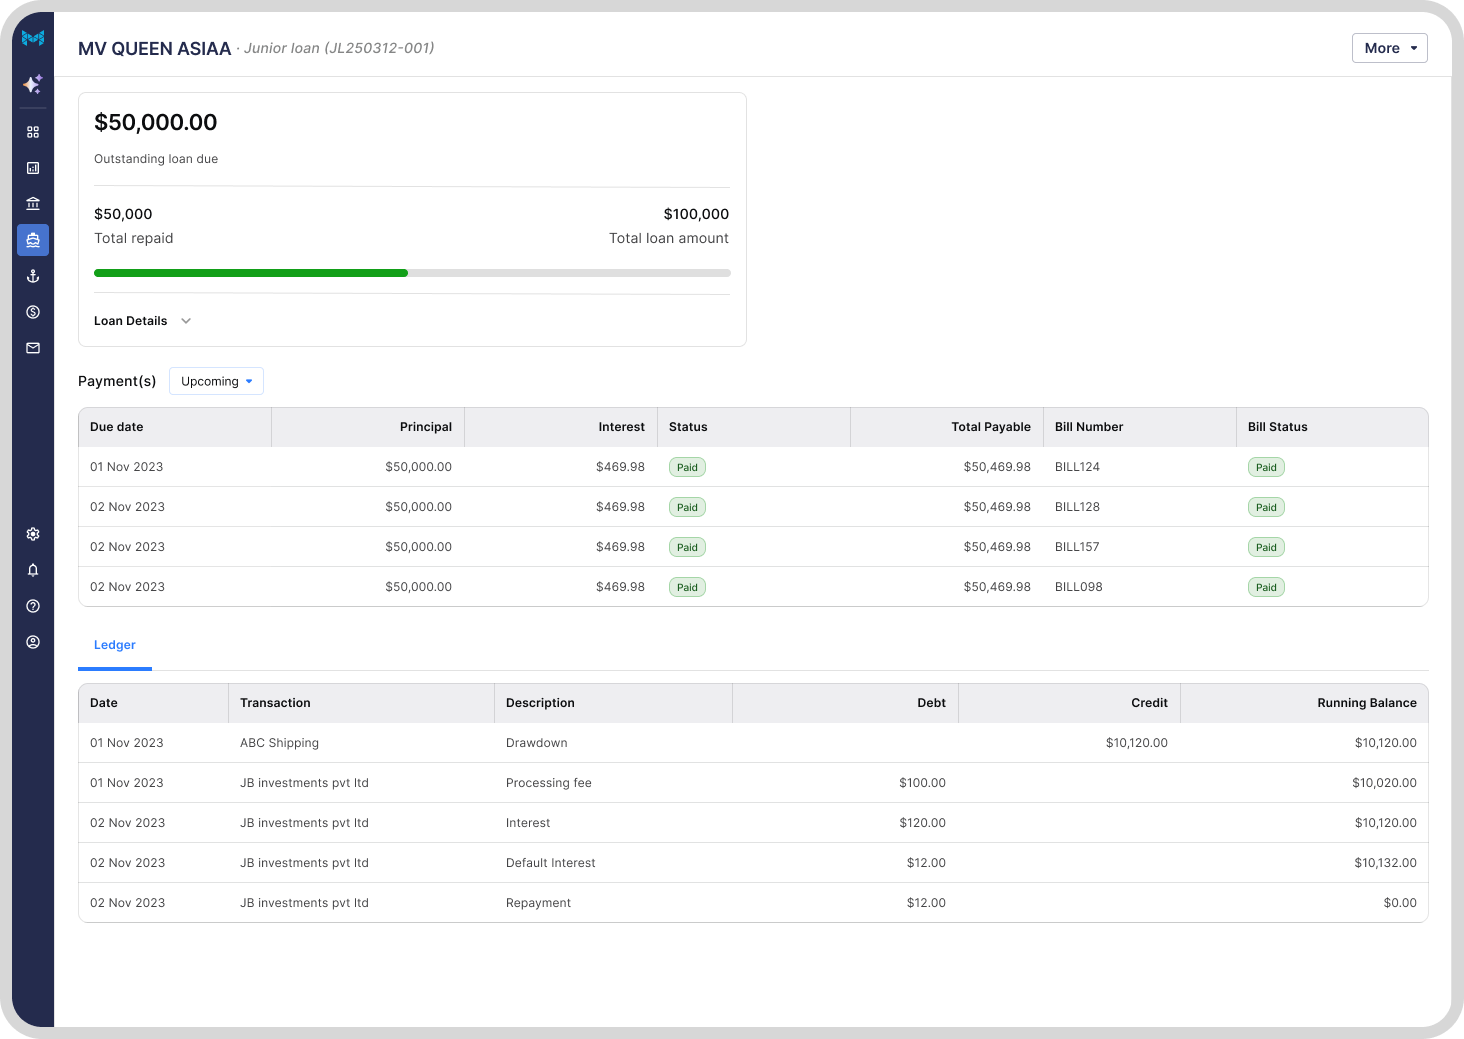The height and width of the screenshot is (1039, 1464).
Task: Click the Paid bill status on BILL098 row
Action: pyautogui.click(x=1266, y=587)
